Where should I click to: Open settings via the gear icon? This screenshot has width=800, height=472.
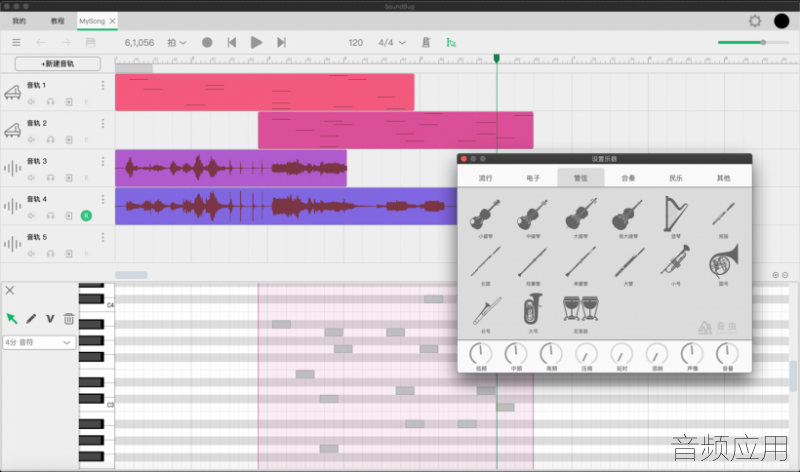coord(755,21)
